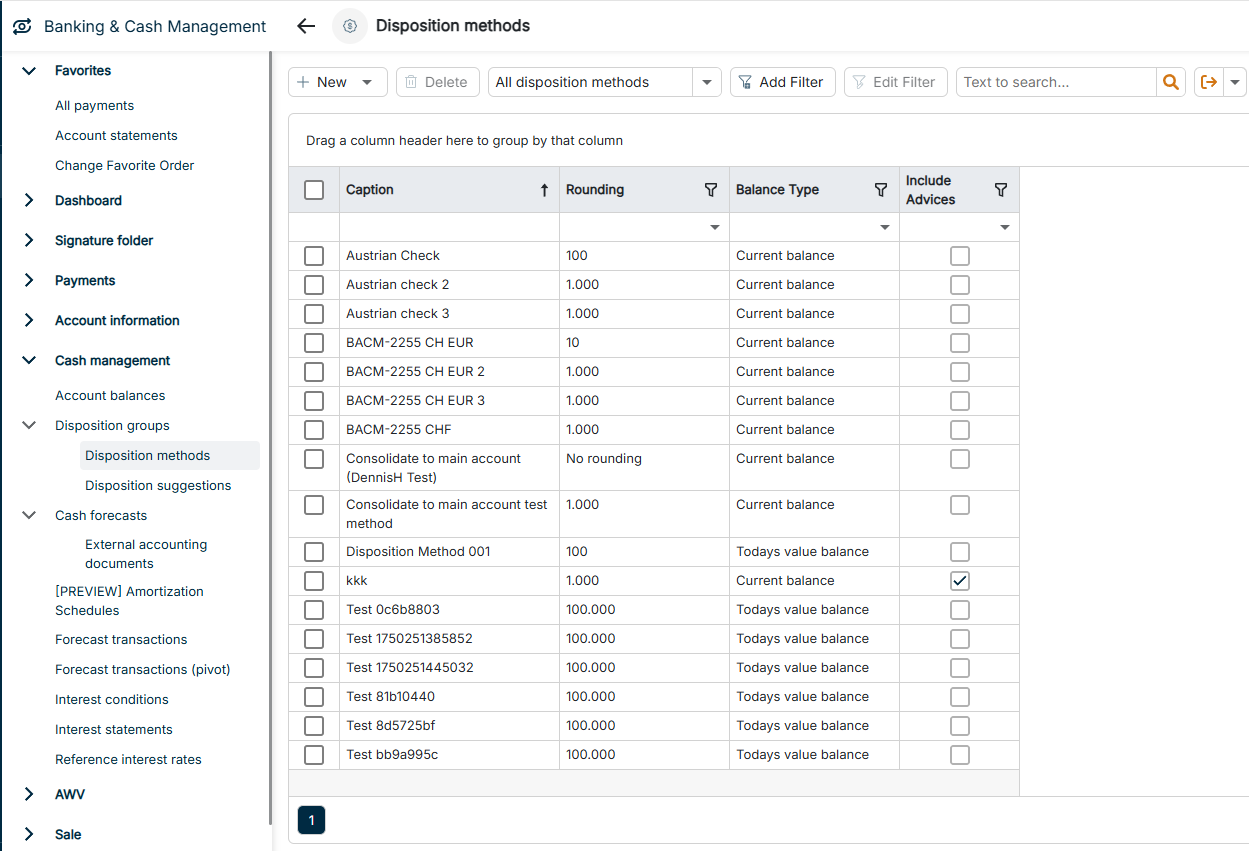Check the BACM-2255 CHF row selection box
Screen dimensions: 1249x851
point(314,430)
